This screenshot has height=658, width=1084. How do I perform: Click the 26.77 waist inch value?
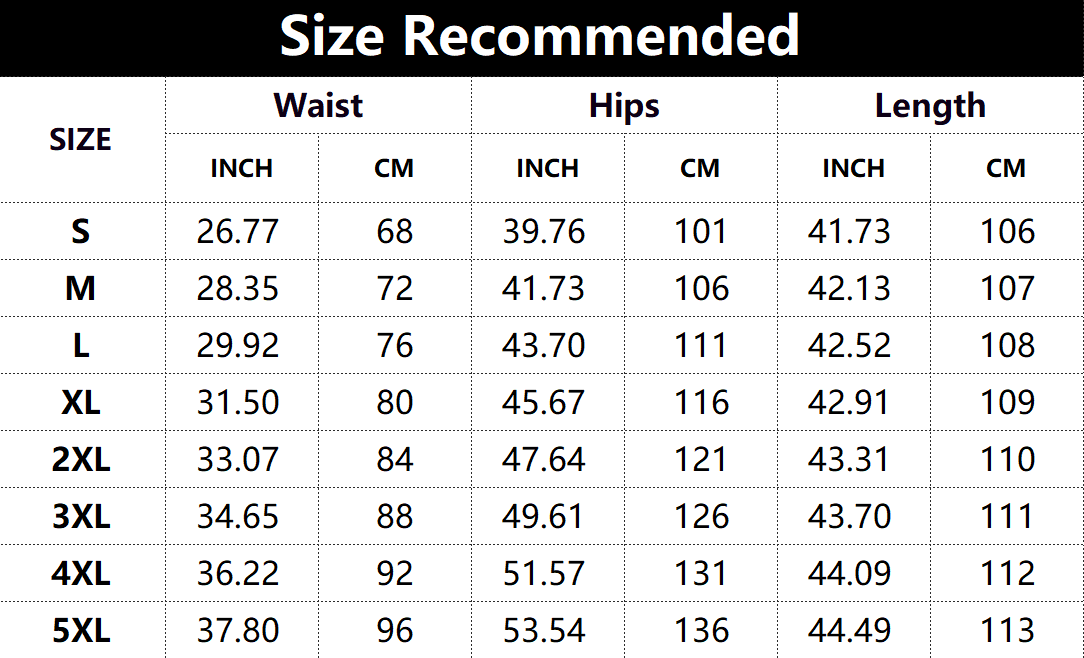click(238, 232)
